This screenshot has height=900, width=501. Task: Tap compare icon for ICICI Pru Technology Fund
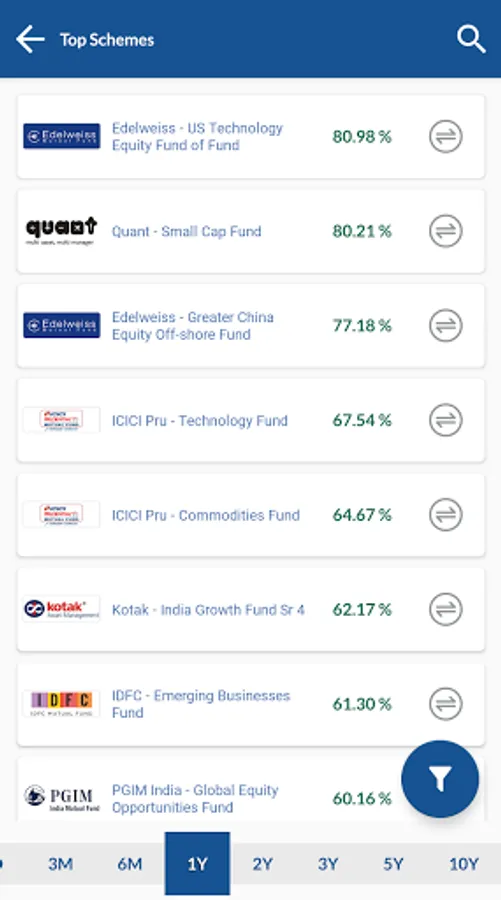[445, 420]
